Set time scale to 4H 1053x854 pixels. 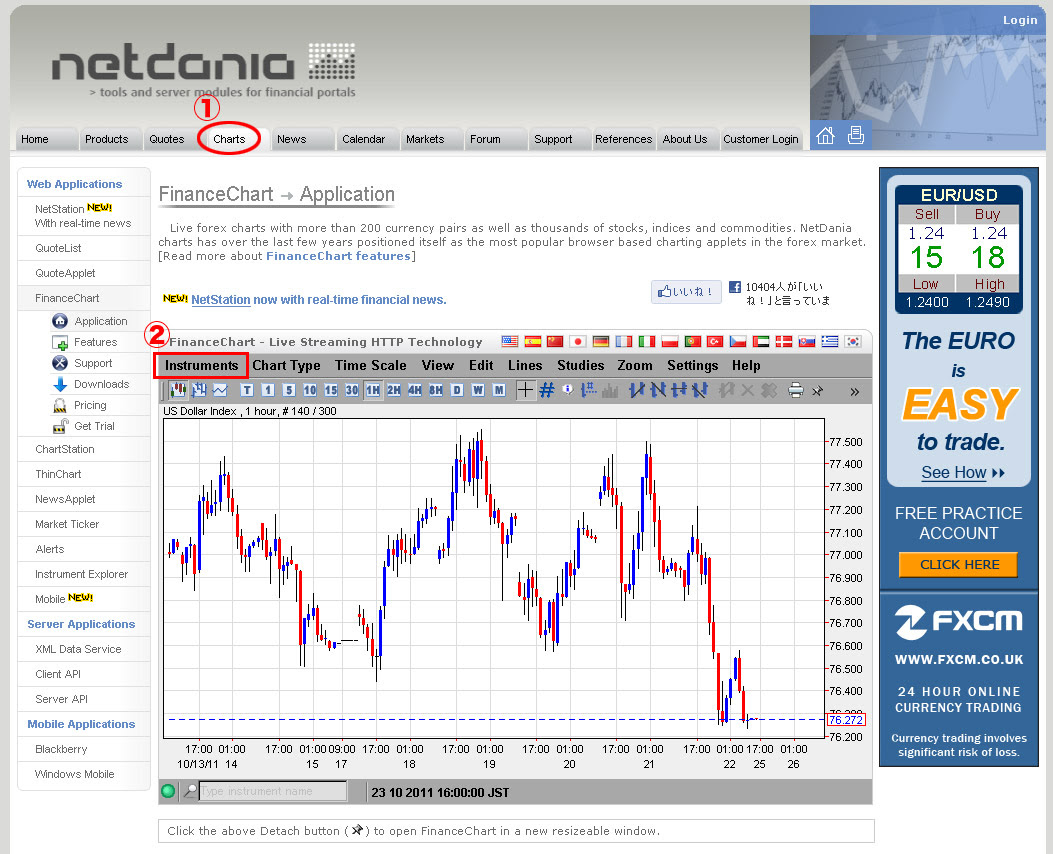[415, 390]
